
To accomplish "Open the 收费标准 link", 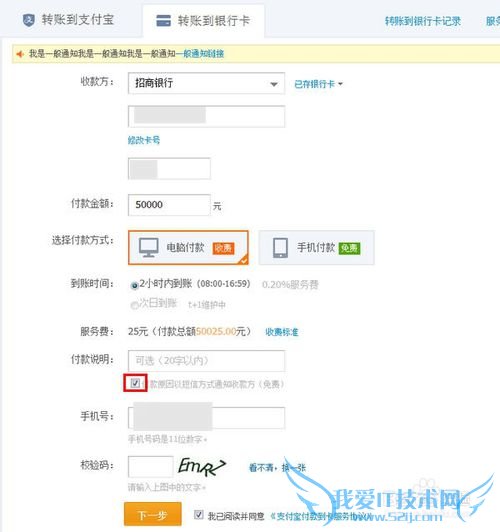I will pos(282,332).
